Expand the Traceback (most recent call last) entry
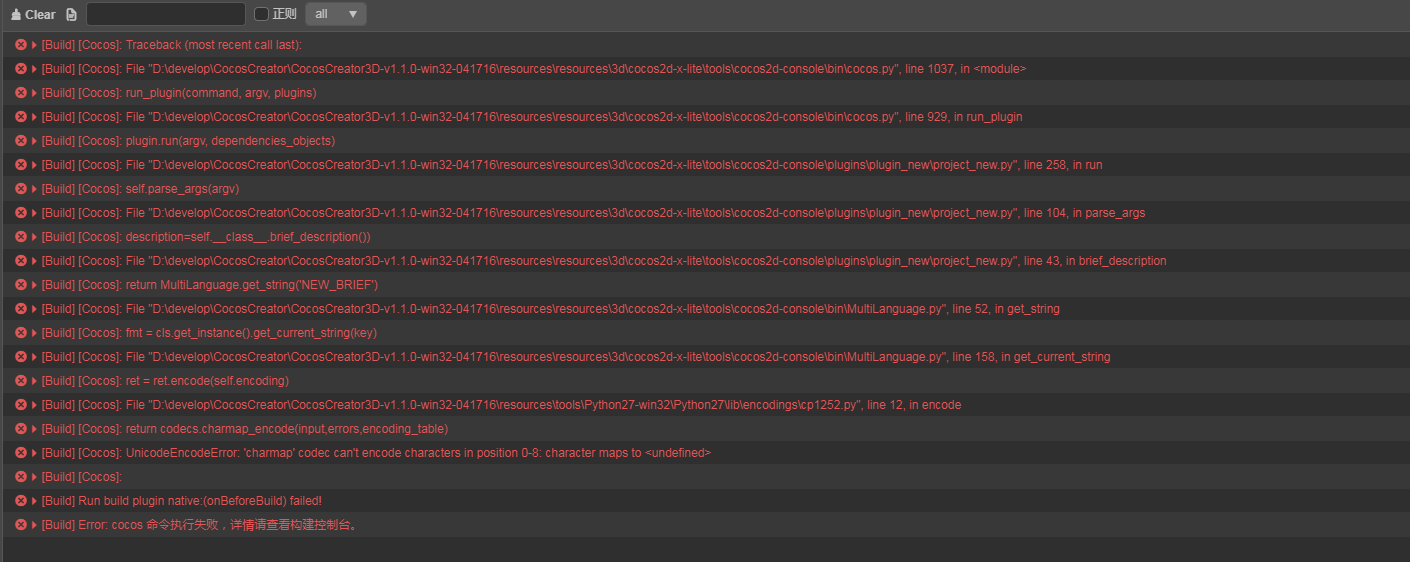 tap(34, 45)
